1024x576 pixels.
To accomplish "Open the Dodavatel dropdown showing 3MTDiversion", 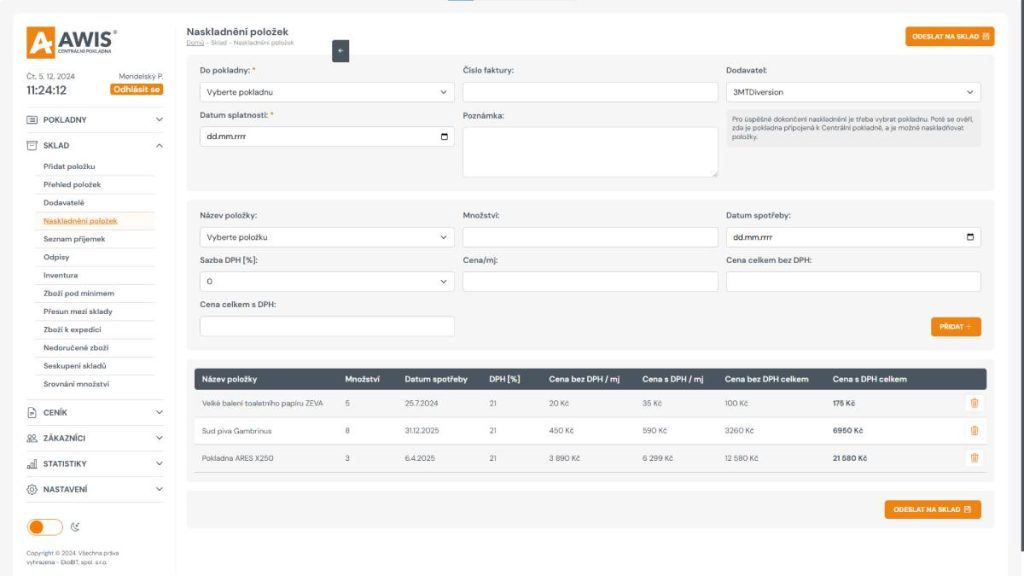I will coord(852,92).
